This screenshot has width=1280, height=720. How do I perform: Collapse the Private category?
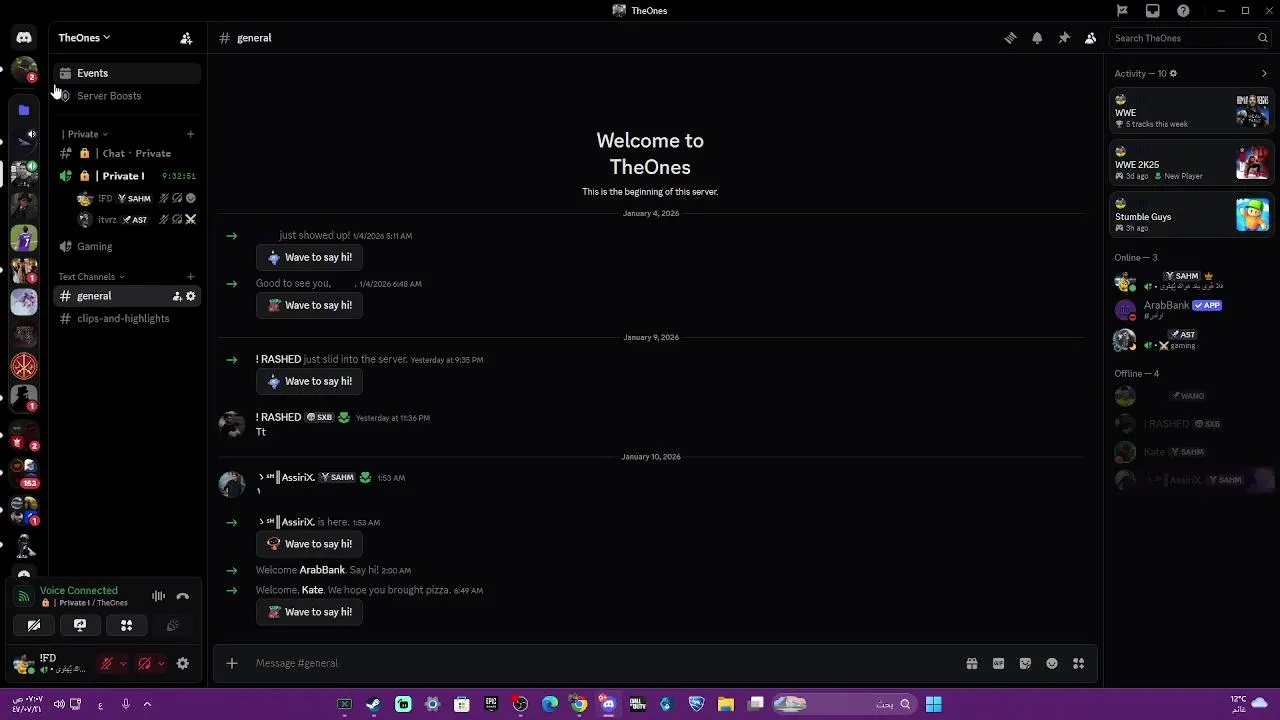click(x=84, y=134)
